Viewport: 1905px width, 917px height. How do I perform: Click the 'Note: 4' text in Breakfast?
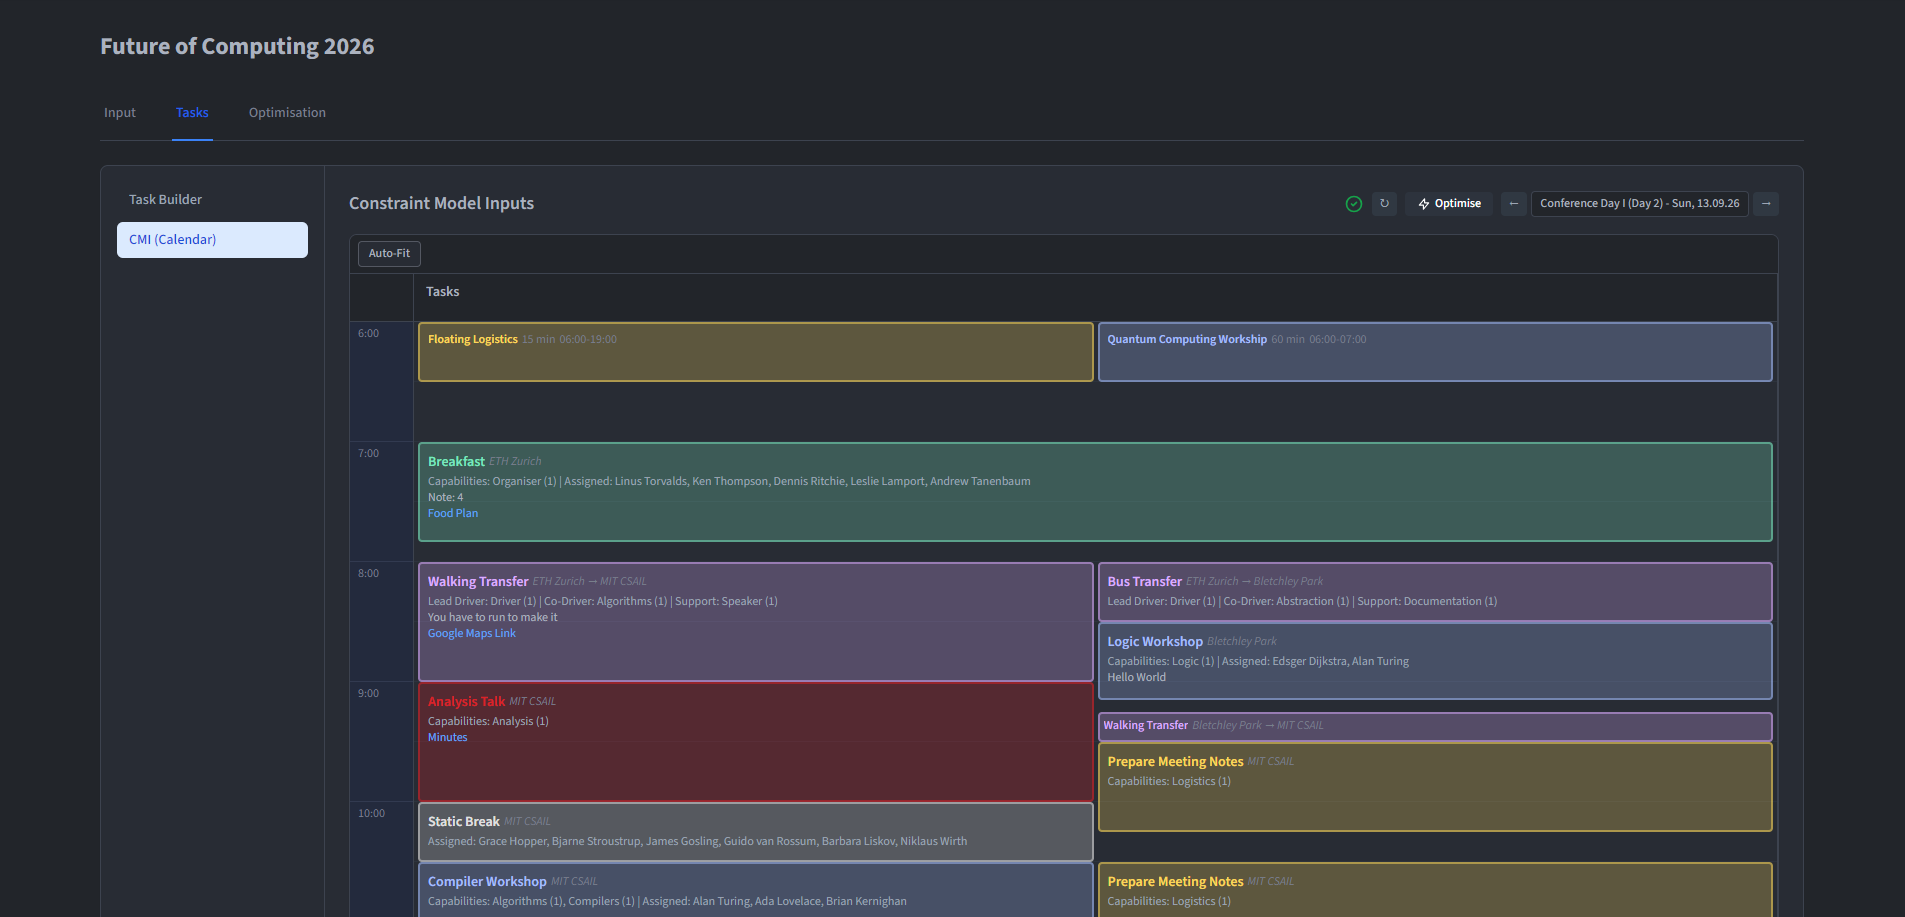tap(446, 498)
